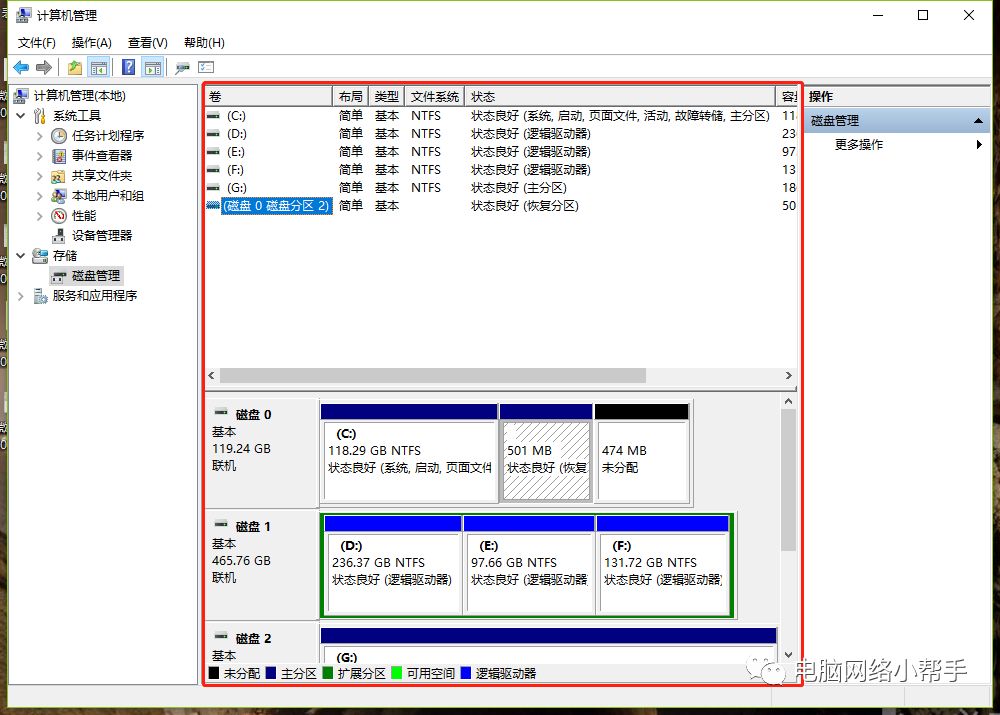Open 设备管理器 in the tree

101,236
